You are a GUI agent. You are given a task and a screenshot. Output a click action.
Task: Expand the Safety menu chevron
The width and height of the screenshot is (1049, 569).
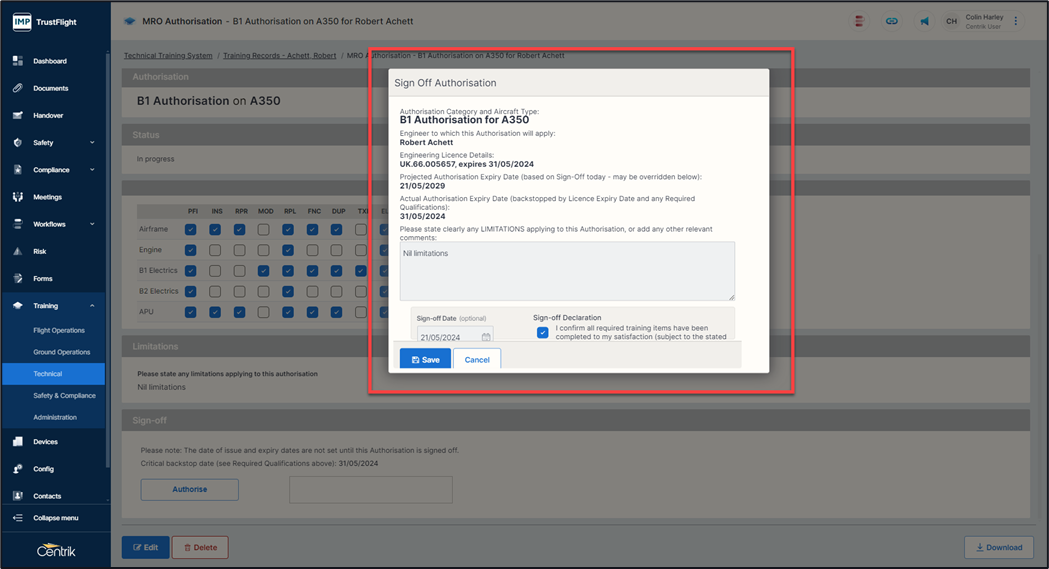92,142
